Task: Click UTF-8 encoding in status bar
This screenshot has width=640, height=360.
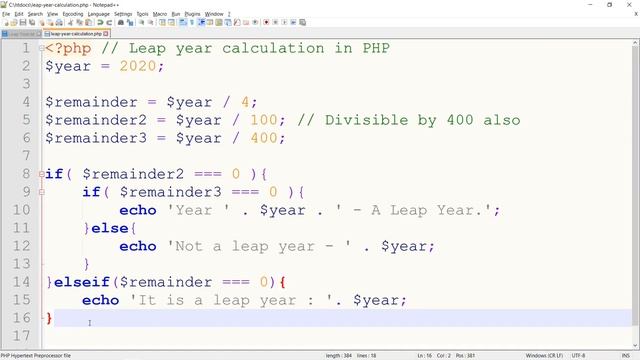Action: click(578, 356)
